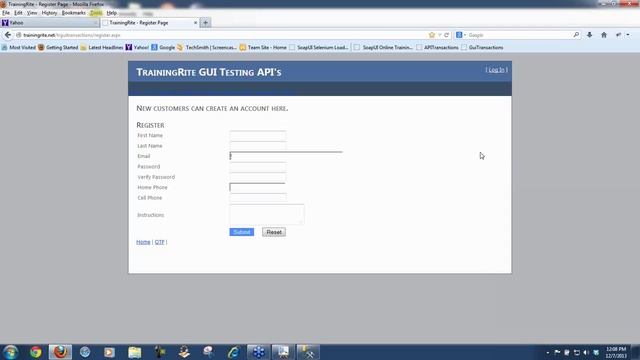The image size is (640, 360).
Task: Open the Help menu
Action: pyautogui.click(x=111, y=13)
